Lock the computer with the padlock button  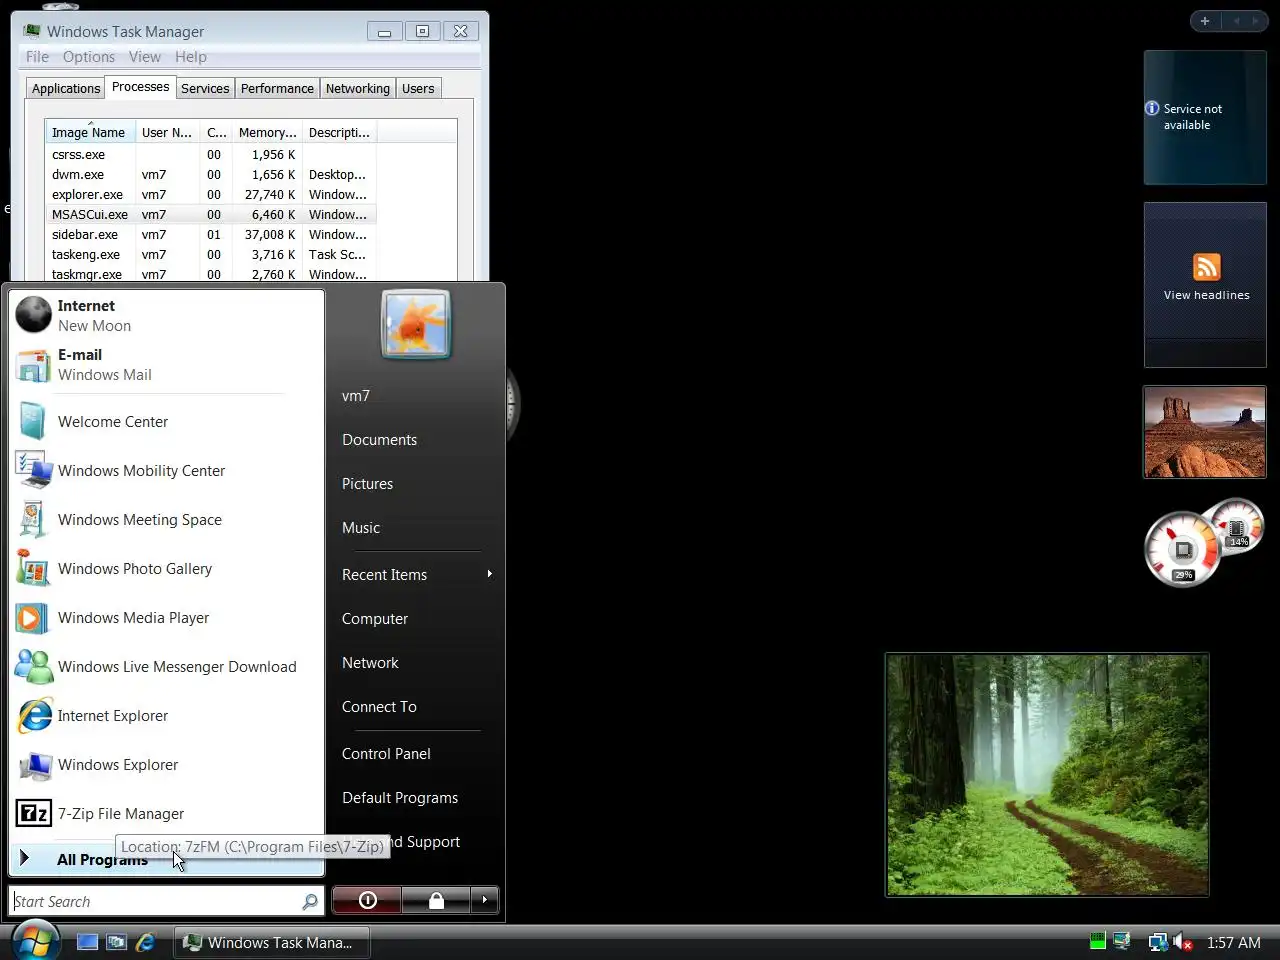point(436,900)
